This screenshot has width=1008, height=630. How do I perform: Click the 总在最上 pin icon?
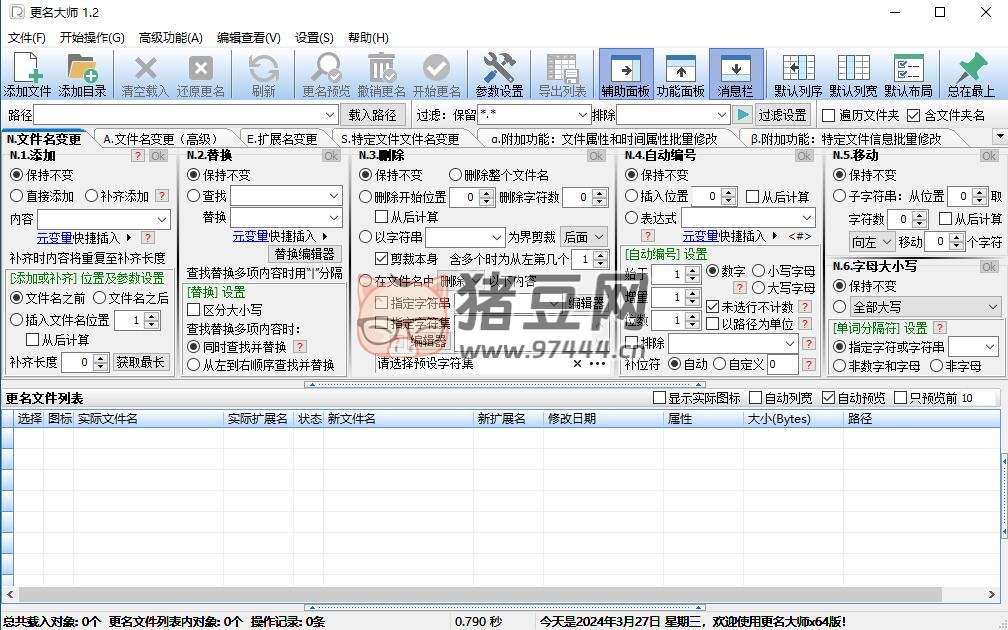tap(970, 68)
